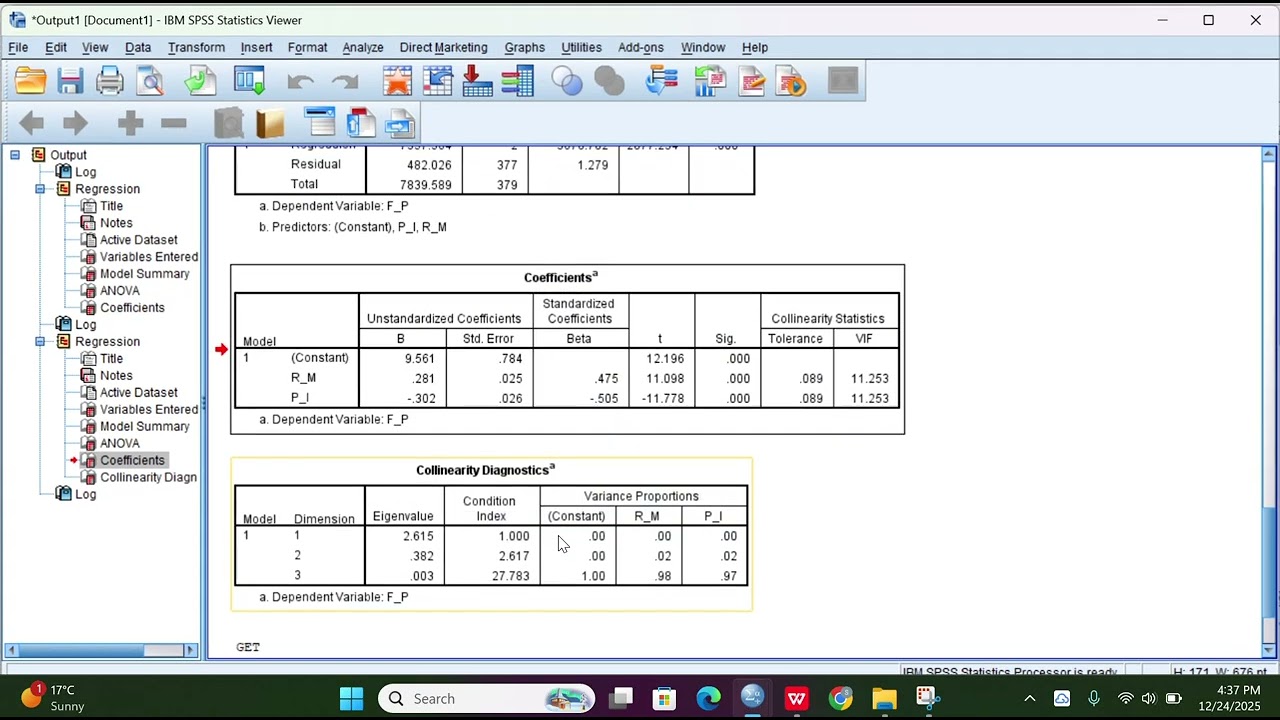Click the Run Script icon
This screenshot has width=1280, height=720.
pos(790,81)
